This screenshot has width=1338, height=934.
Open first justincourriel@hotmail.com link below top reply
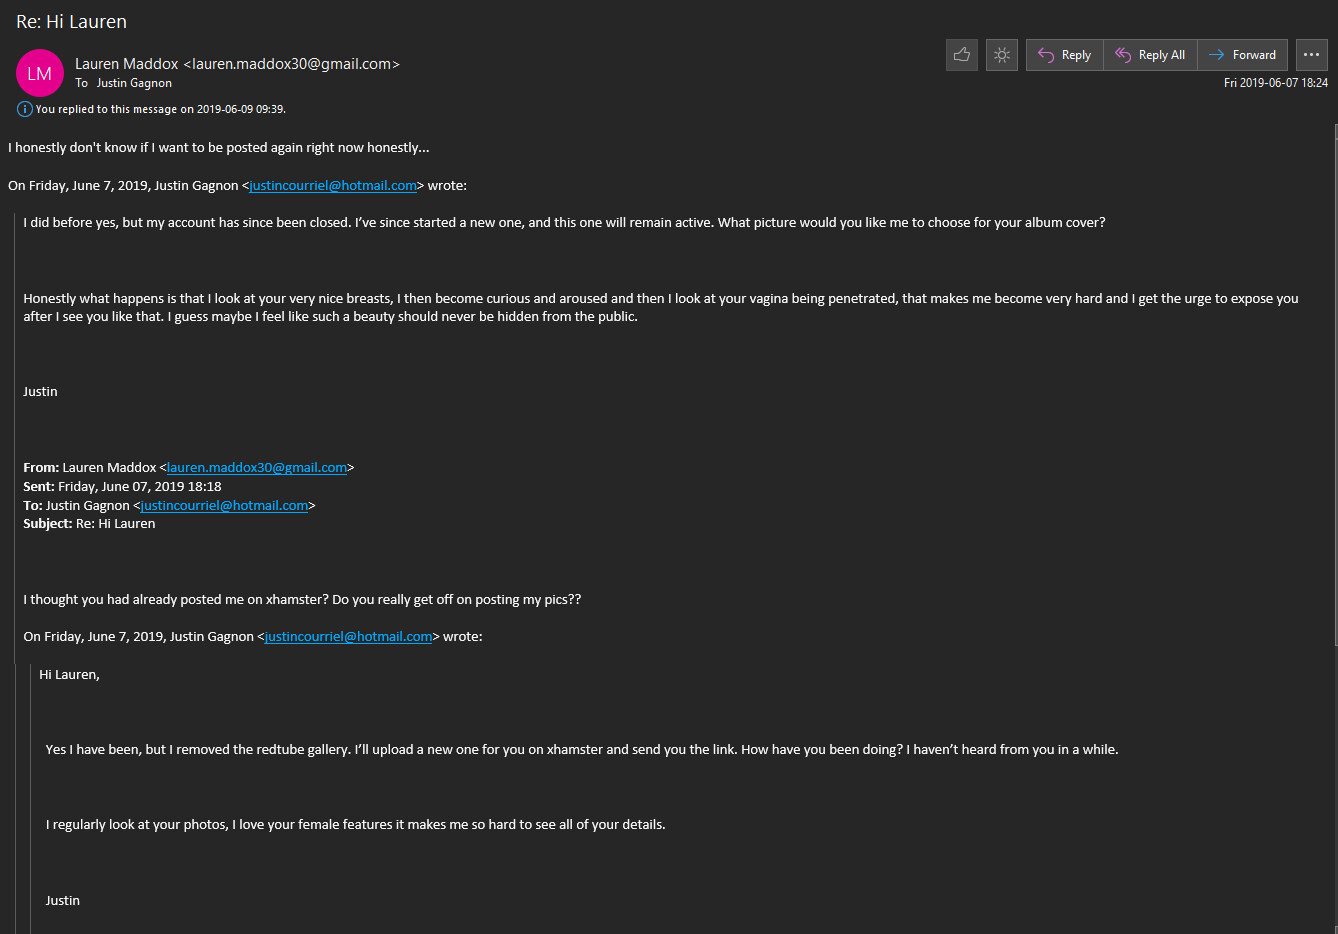333,185
